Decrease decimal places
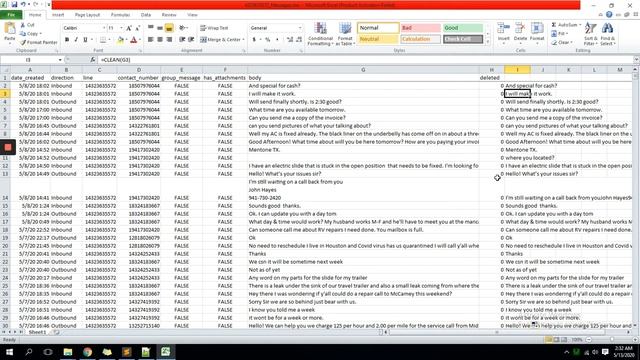Screen dimensions: 640x360 click(x=299, y=40)
